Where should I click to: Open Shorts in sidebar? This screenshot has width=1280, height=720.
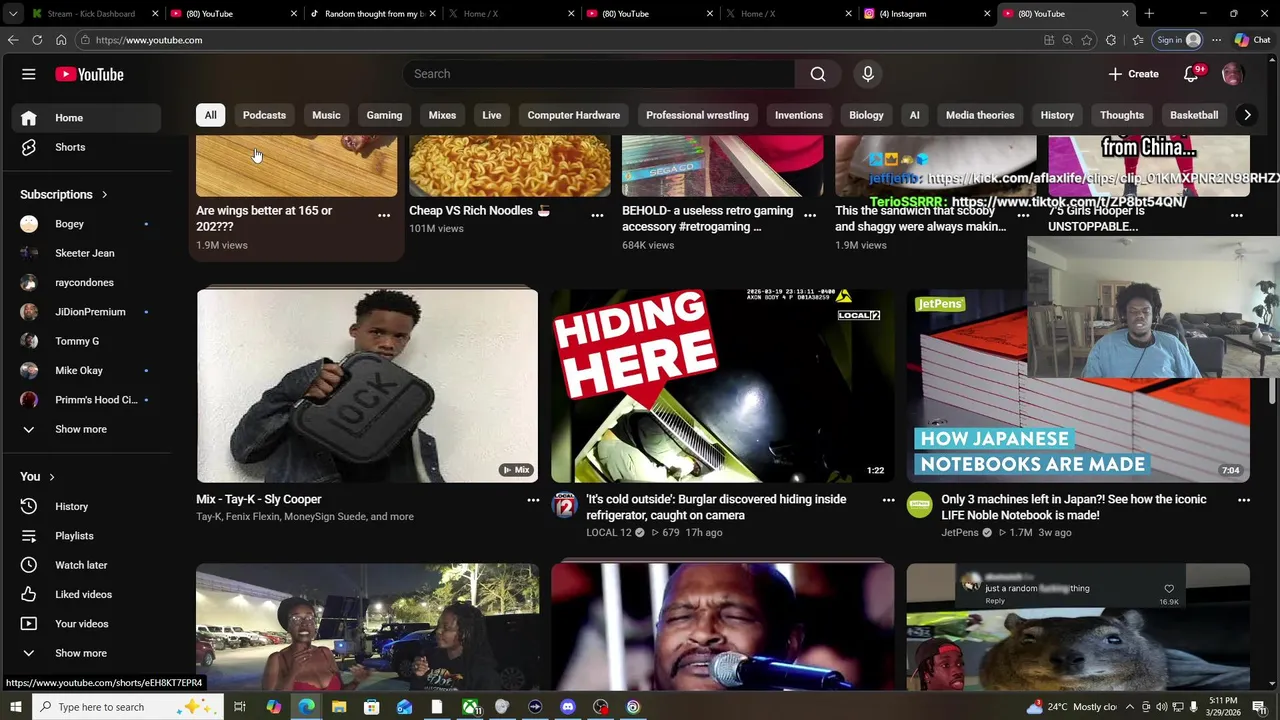coord(86,147)
